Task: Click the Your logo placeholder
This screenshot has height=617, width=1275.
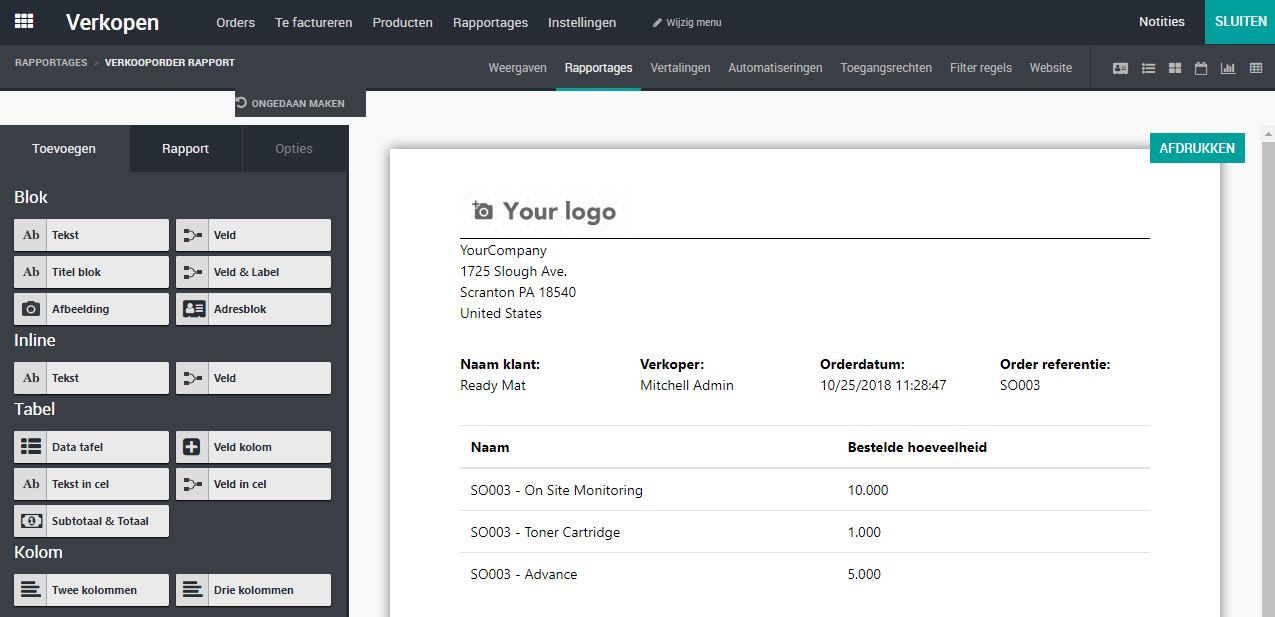Action: click(x=543, y=210)
